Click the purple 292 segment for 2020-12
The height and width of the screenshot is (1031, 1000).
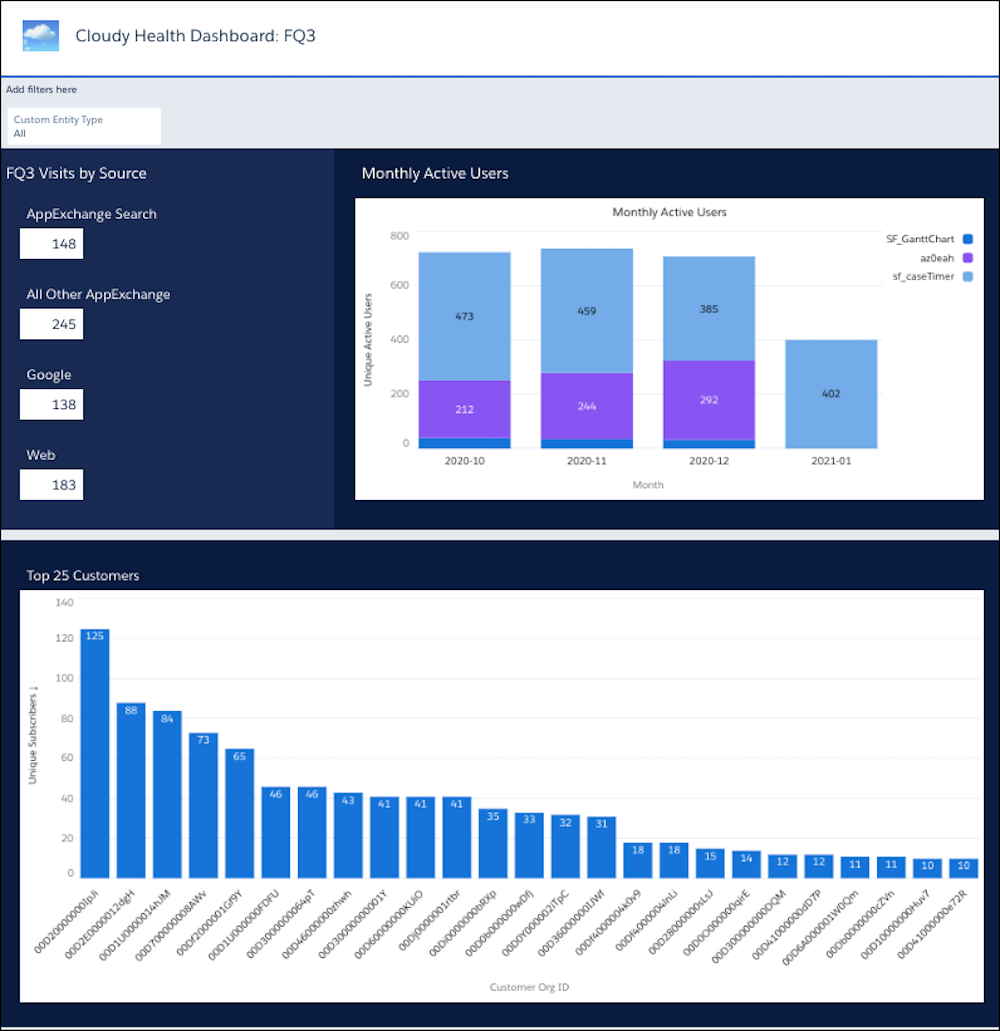(708, 400)
